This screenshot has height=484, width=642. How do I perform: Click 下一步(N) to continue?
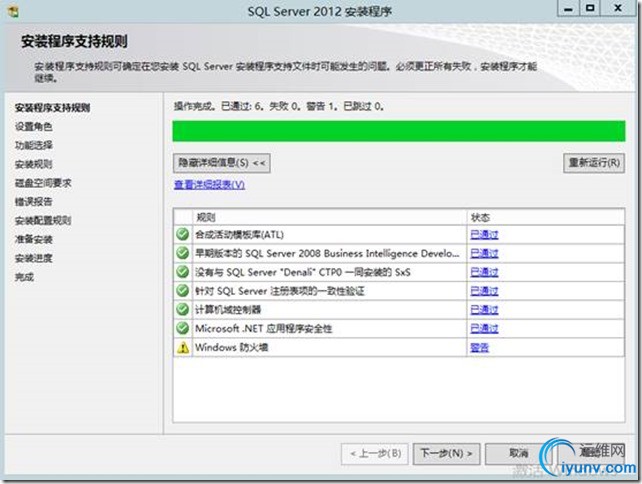point(446,454)
